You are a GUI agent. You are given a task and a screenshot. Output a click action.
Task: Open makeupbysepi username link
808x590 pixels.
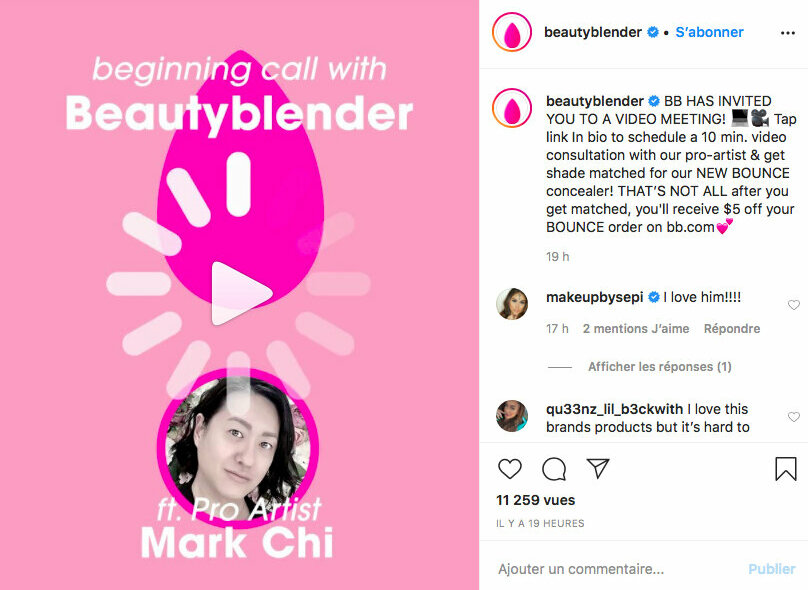595,297
